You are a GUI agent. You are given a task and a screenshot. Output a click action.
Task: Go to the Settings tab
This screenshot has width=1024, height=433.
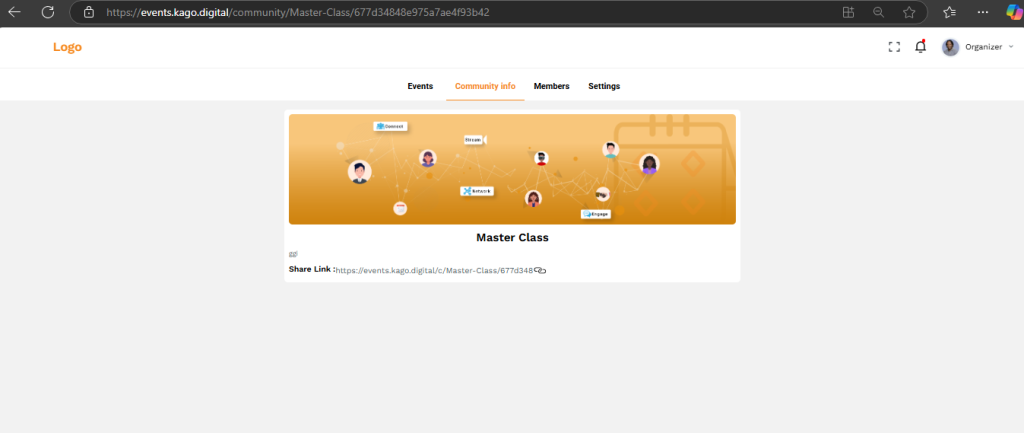click(x=604, y=86)
